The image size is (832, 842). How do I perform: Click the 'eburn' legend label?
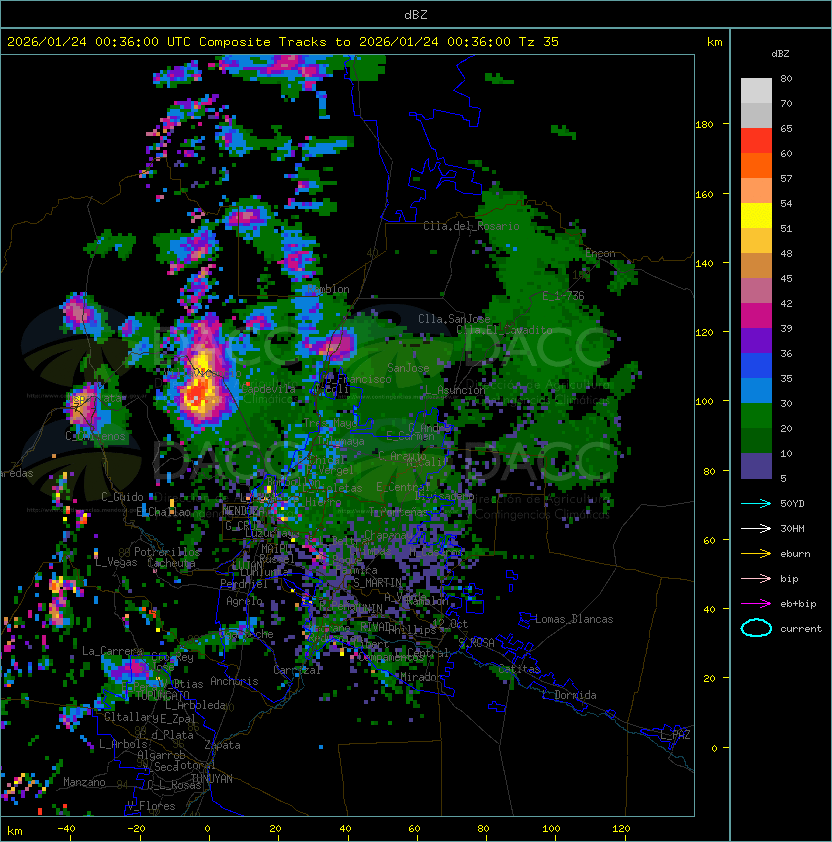coord(795,554)
